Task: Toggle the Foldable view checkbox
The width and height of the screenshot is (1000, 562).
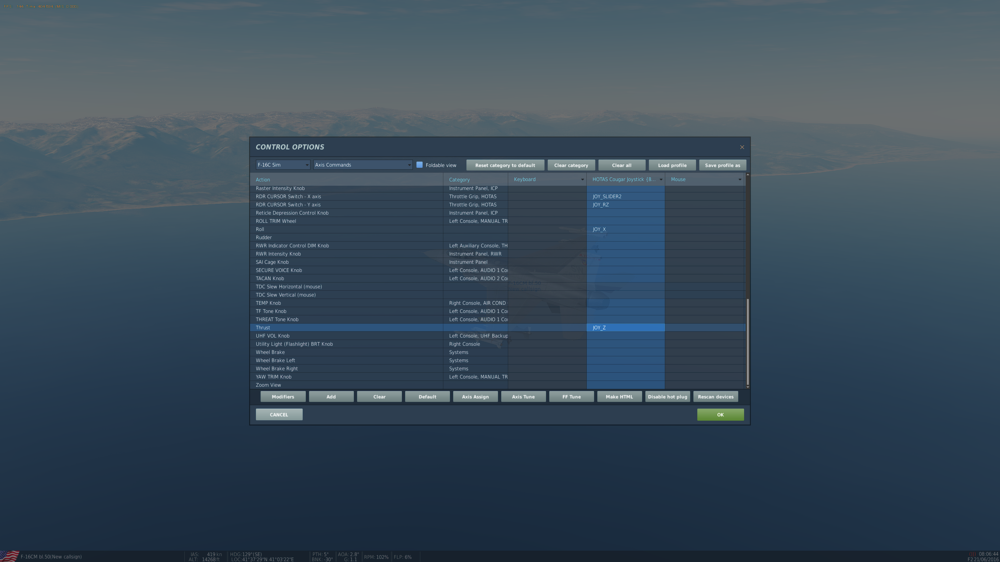Action: [420, 165]
